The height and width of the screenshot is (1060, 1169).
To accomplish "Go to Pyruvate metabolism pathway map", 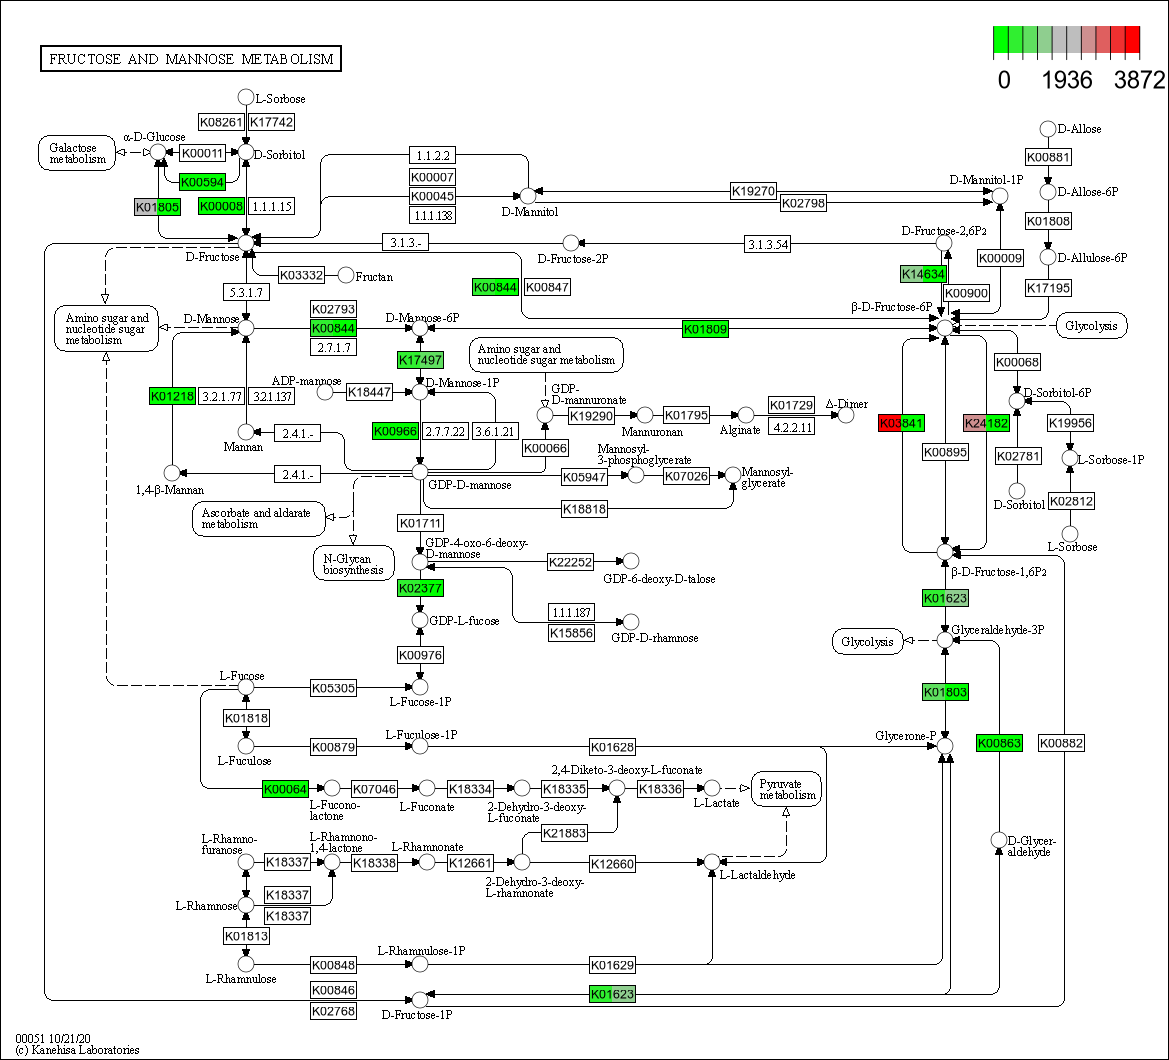I will coord(786,788).
